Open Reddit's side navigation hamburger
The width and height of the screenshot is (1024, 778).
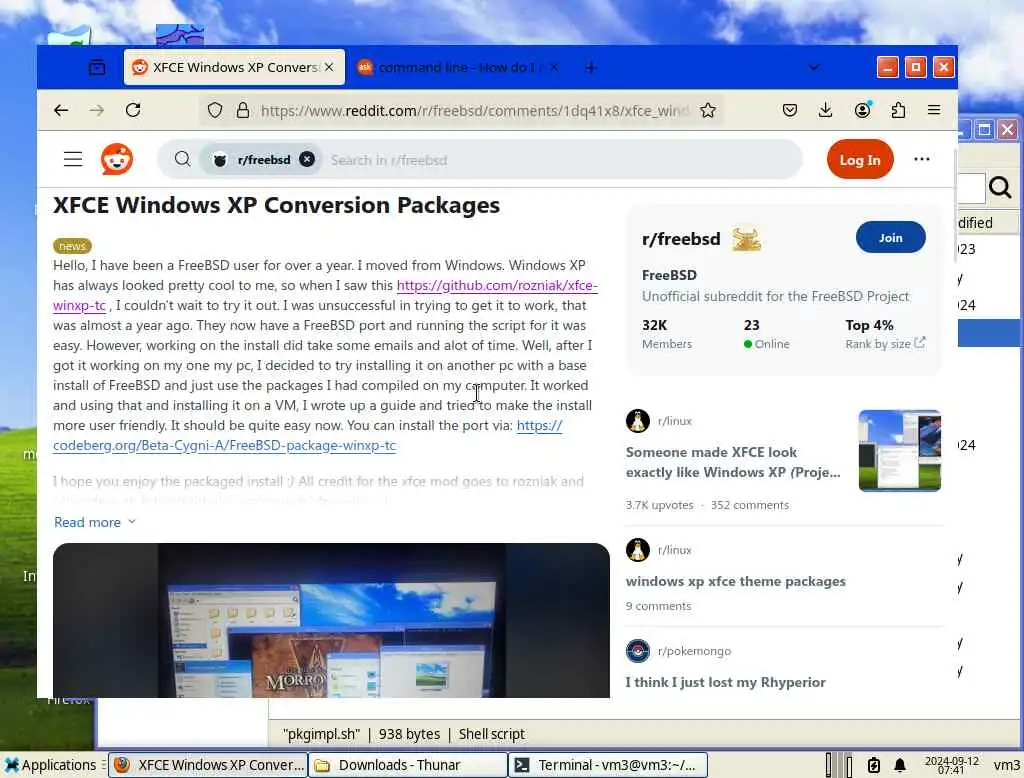73,159
